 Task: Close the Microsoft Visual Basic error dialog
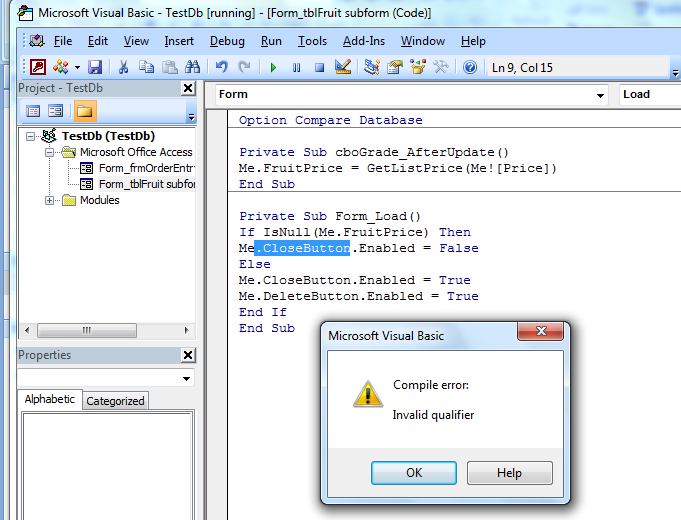click(541, 331)
